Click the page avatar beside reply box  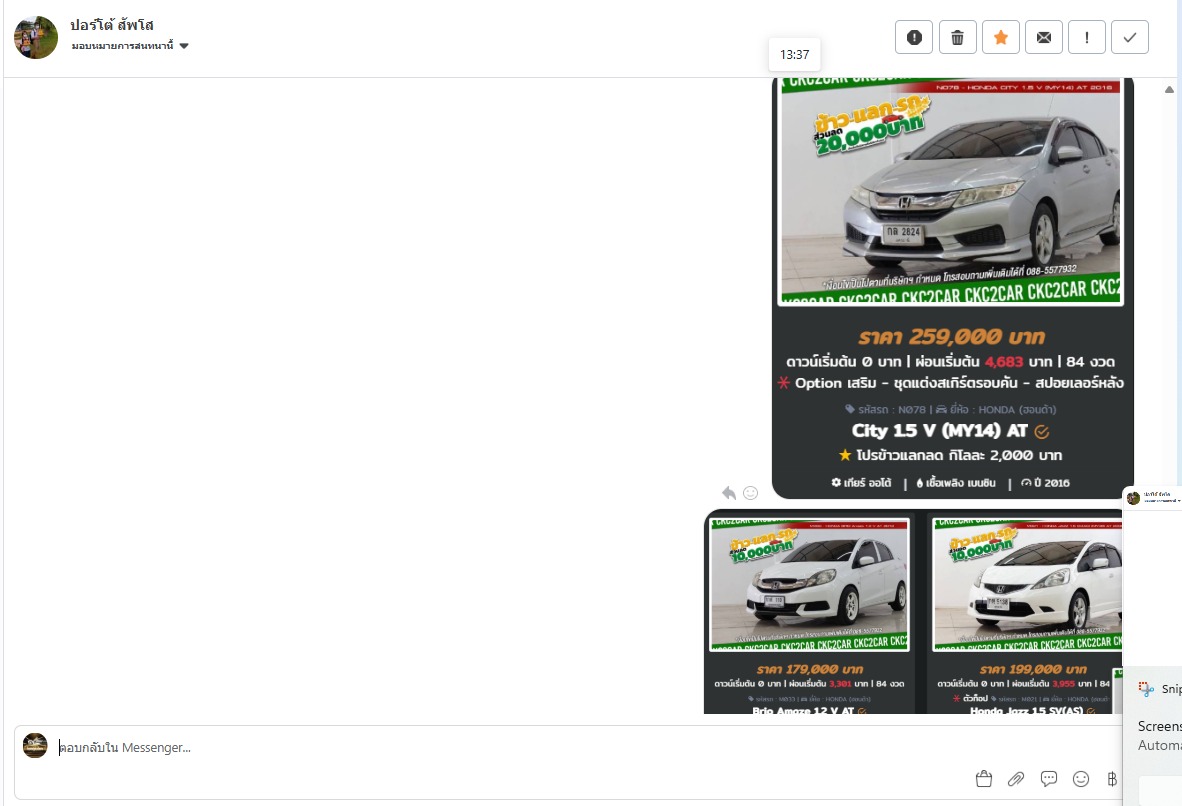(35, 746)
